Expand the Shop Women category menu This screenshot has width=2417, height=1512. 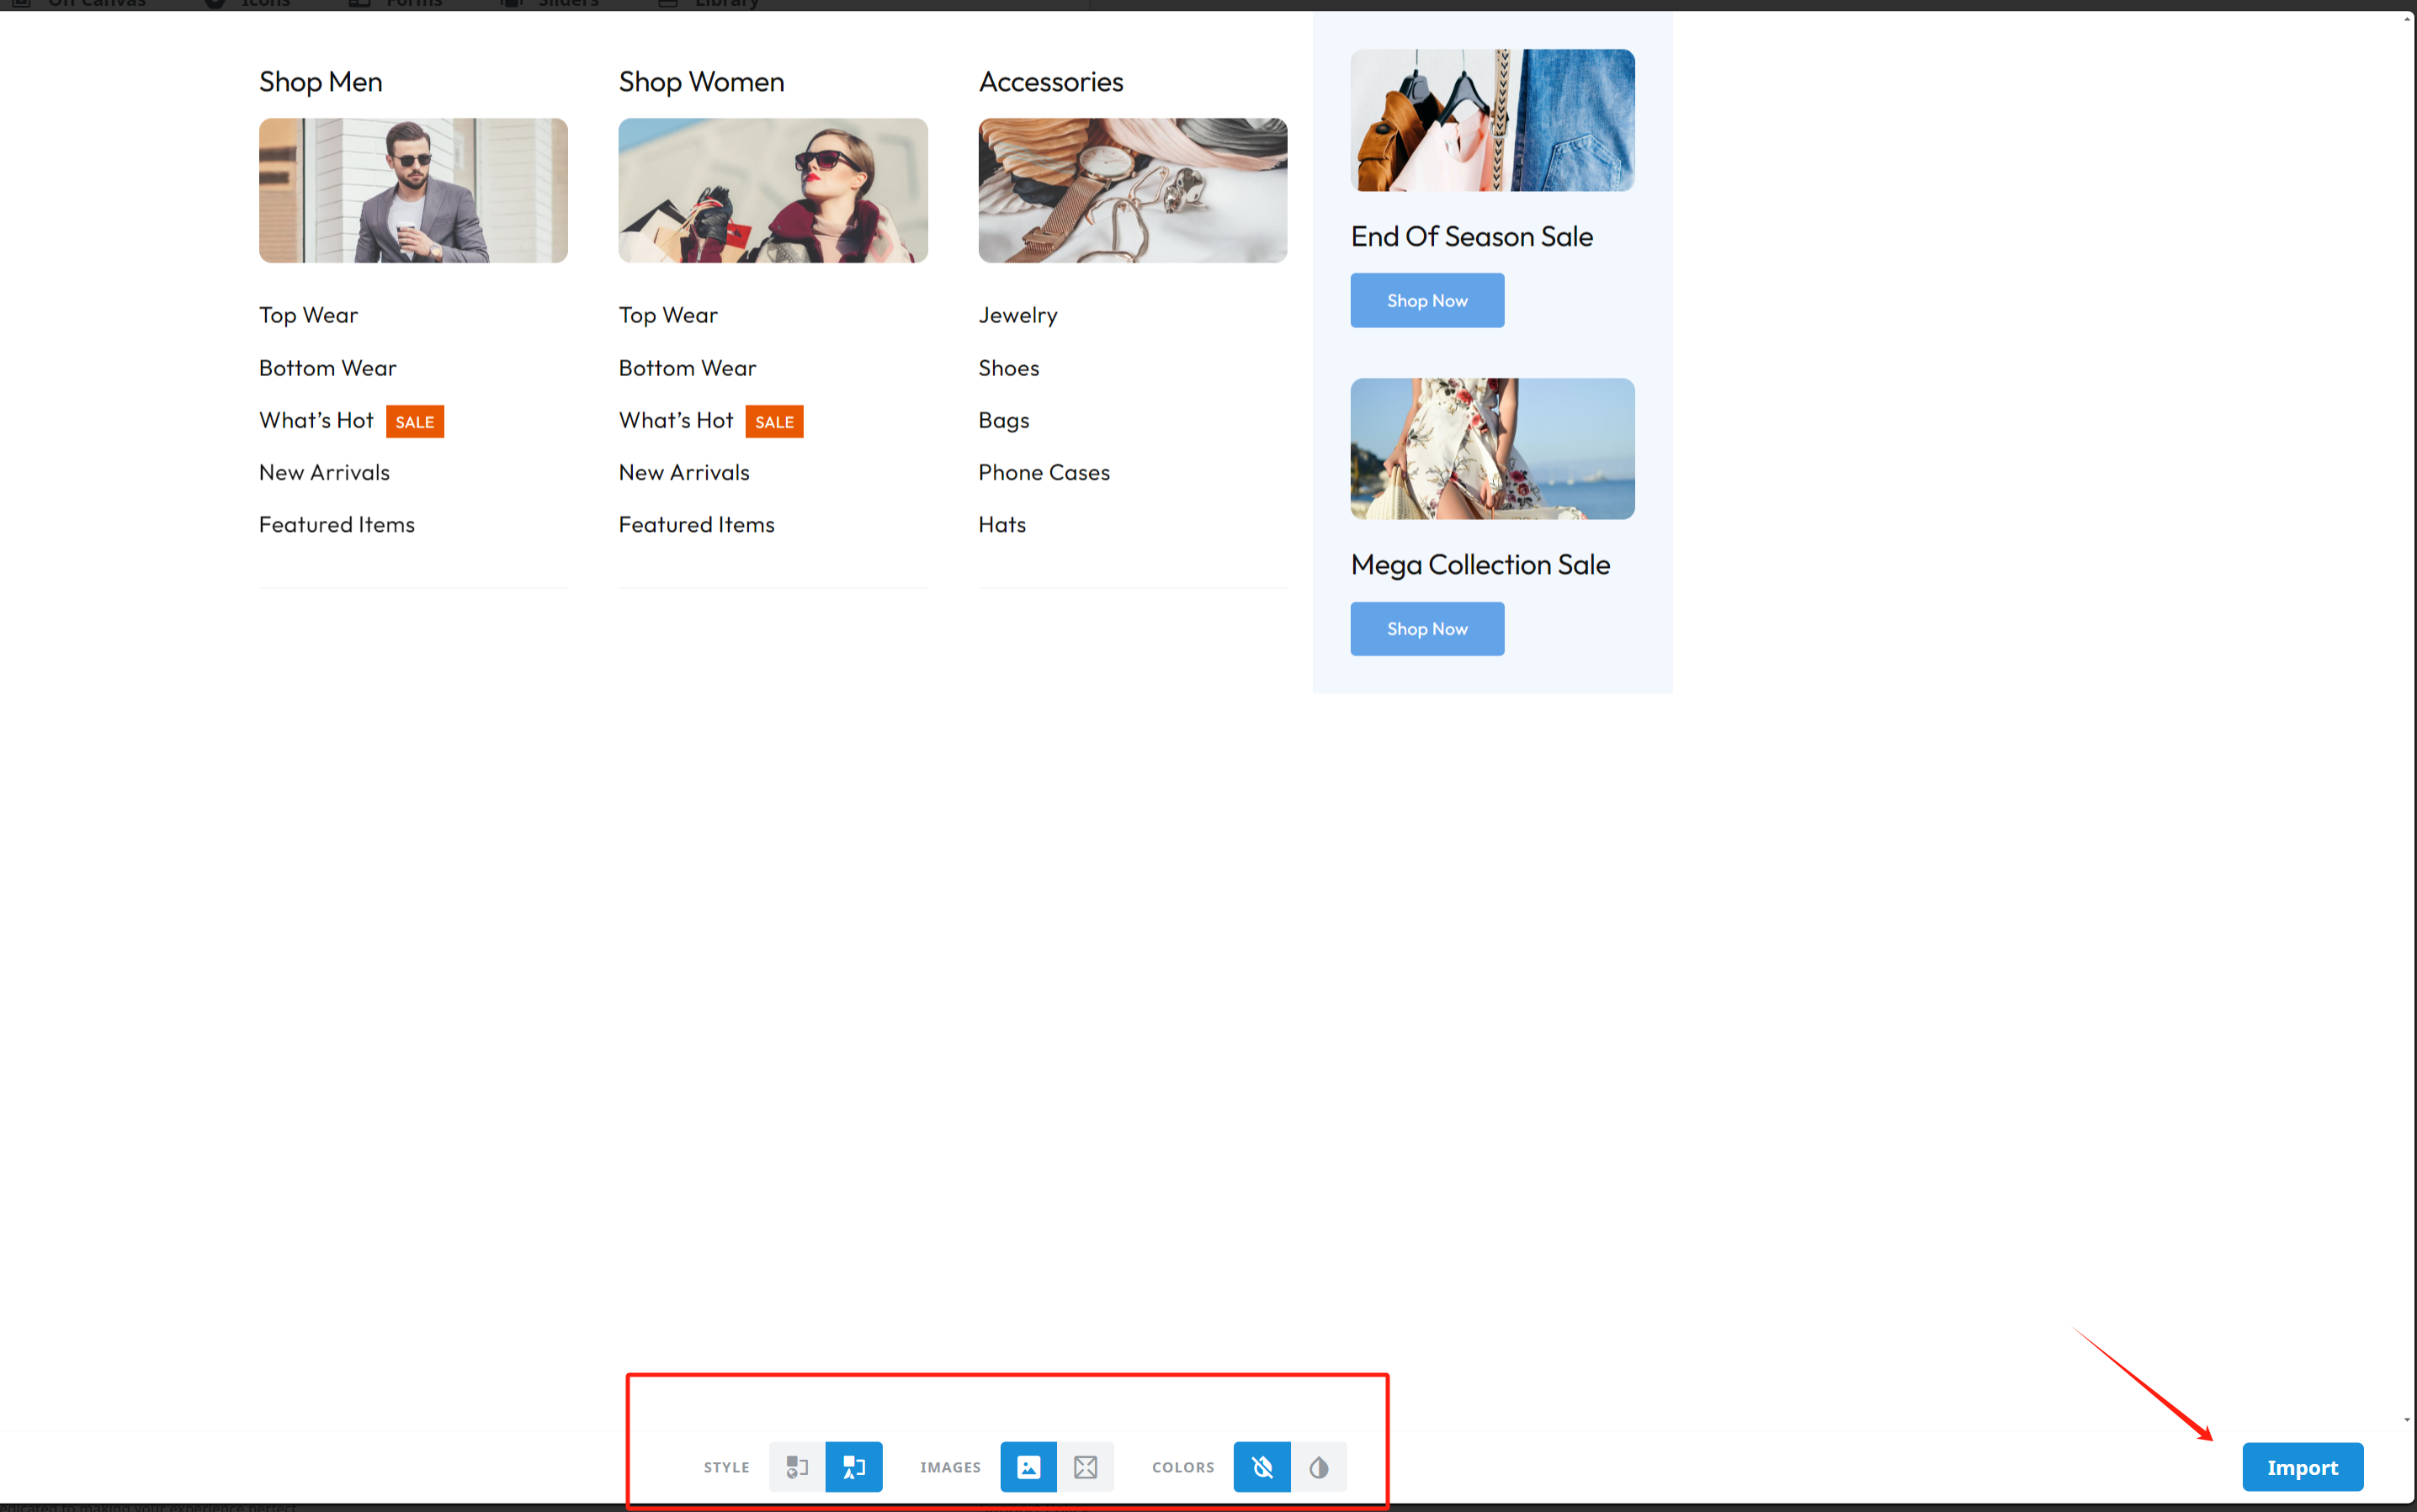click(x=702, y=80)
